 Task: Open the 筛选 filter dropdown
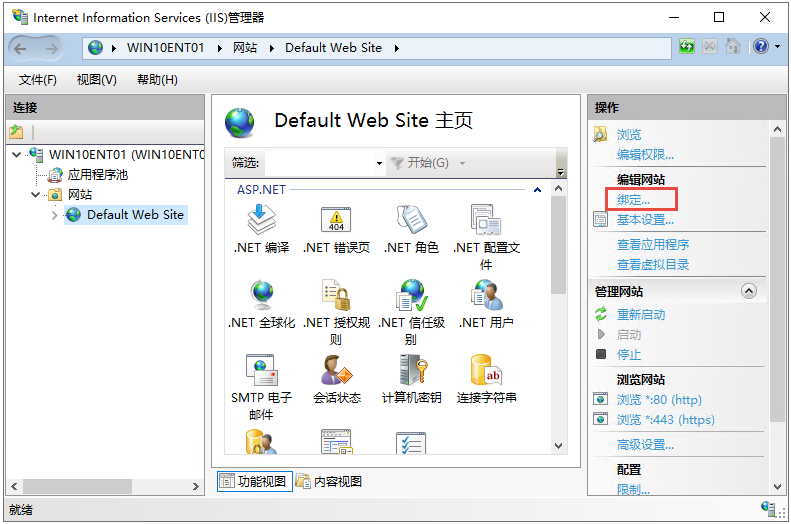click(x=379, y=163)
